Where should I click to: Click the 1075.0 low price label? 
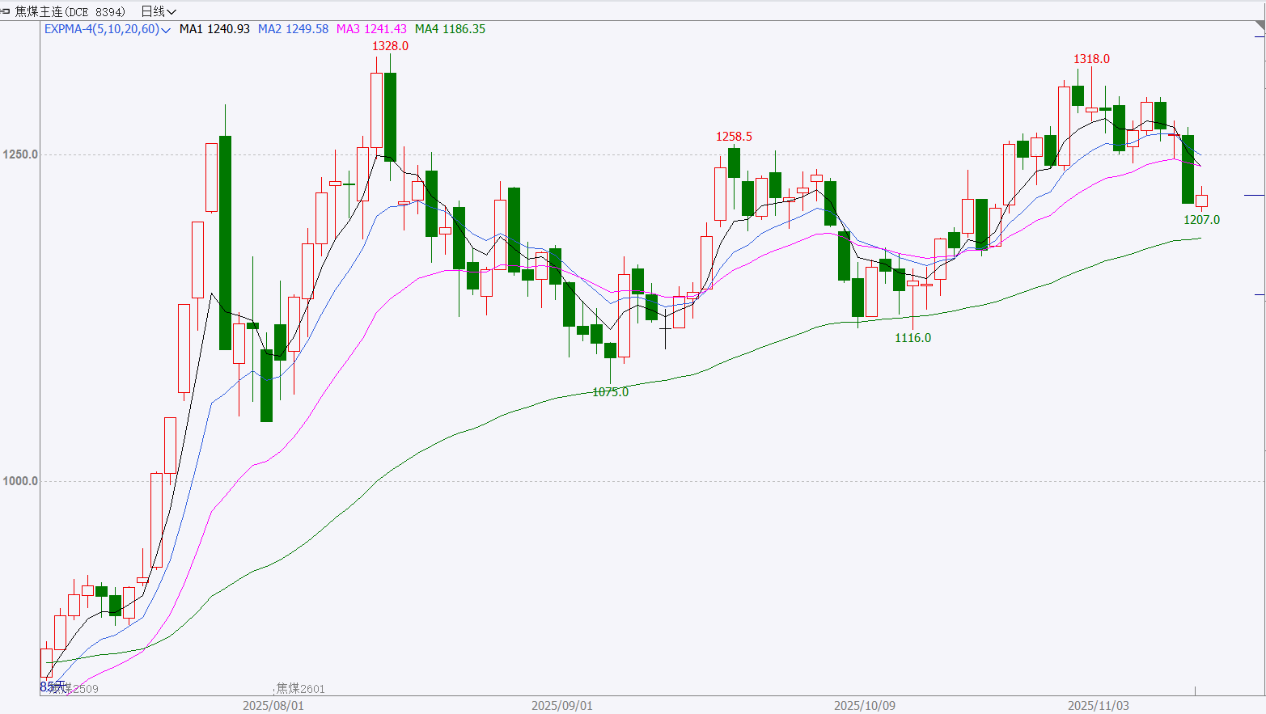610,392
